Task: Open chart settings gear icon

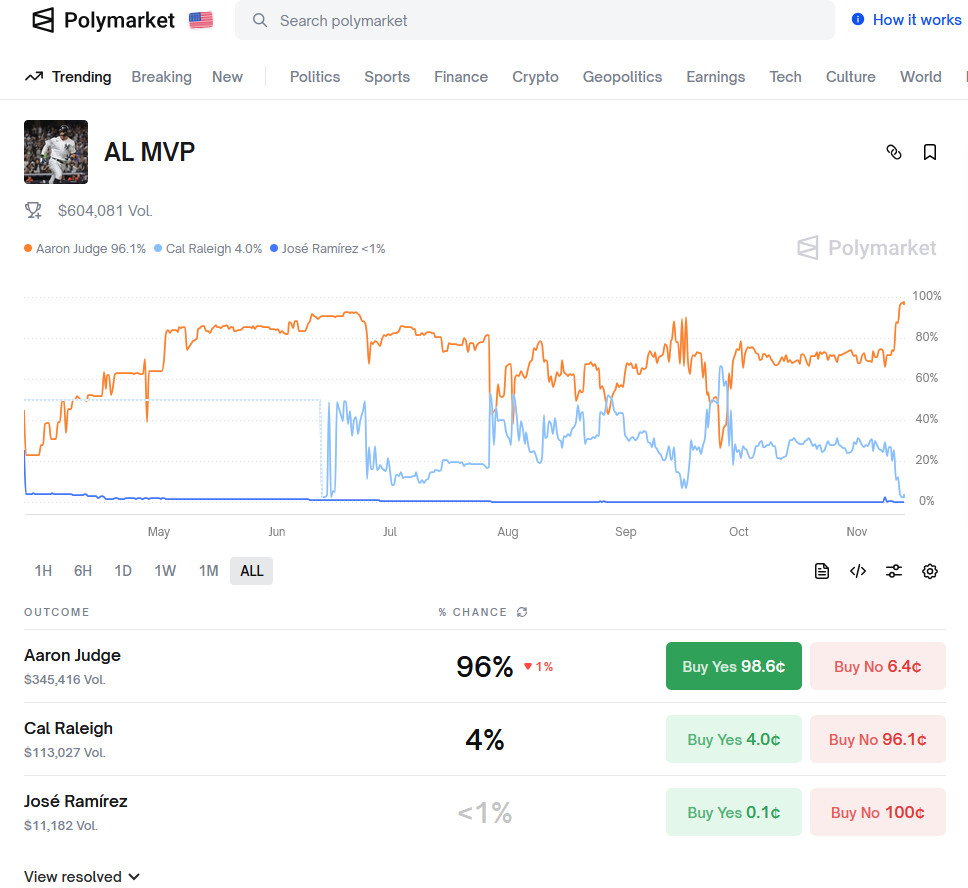Action: (x=930, y=571)
